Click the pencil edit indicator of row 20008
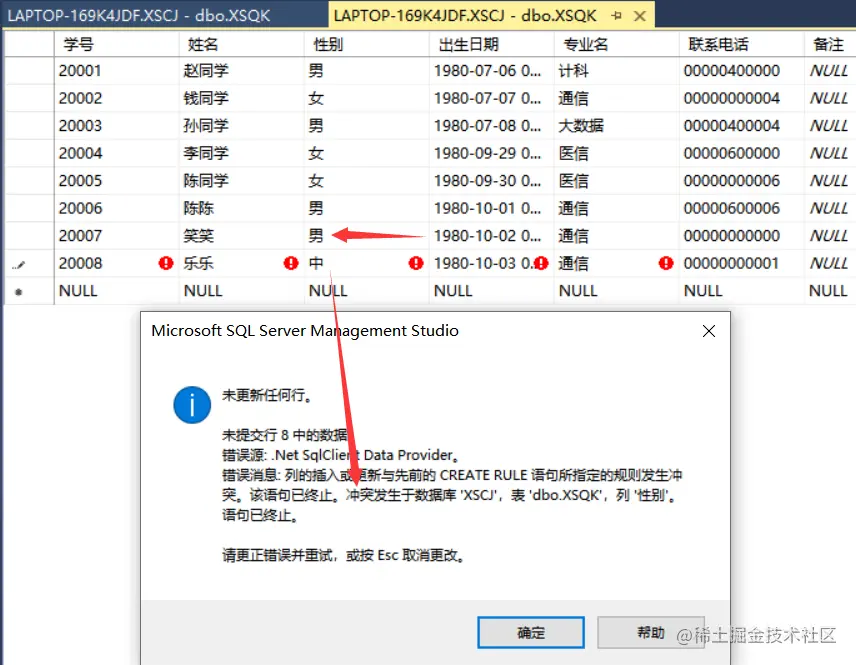This screenshot has height=665, width=856. pos(19,265)
